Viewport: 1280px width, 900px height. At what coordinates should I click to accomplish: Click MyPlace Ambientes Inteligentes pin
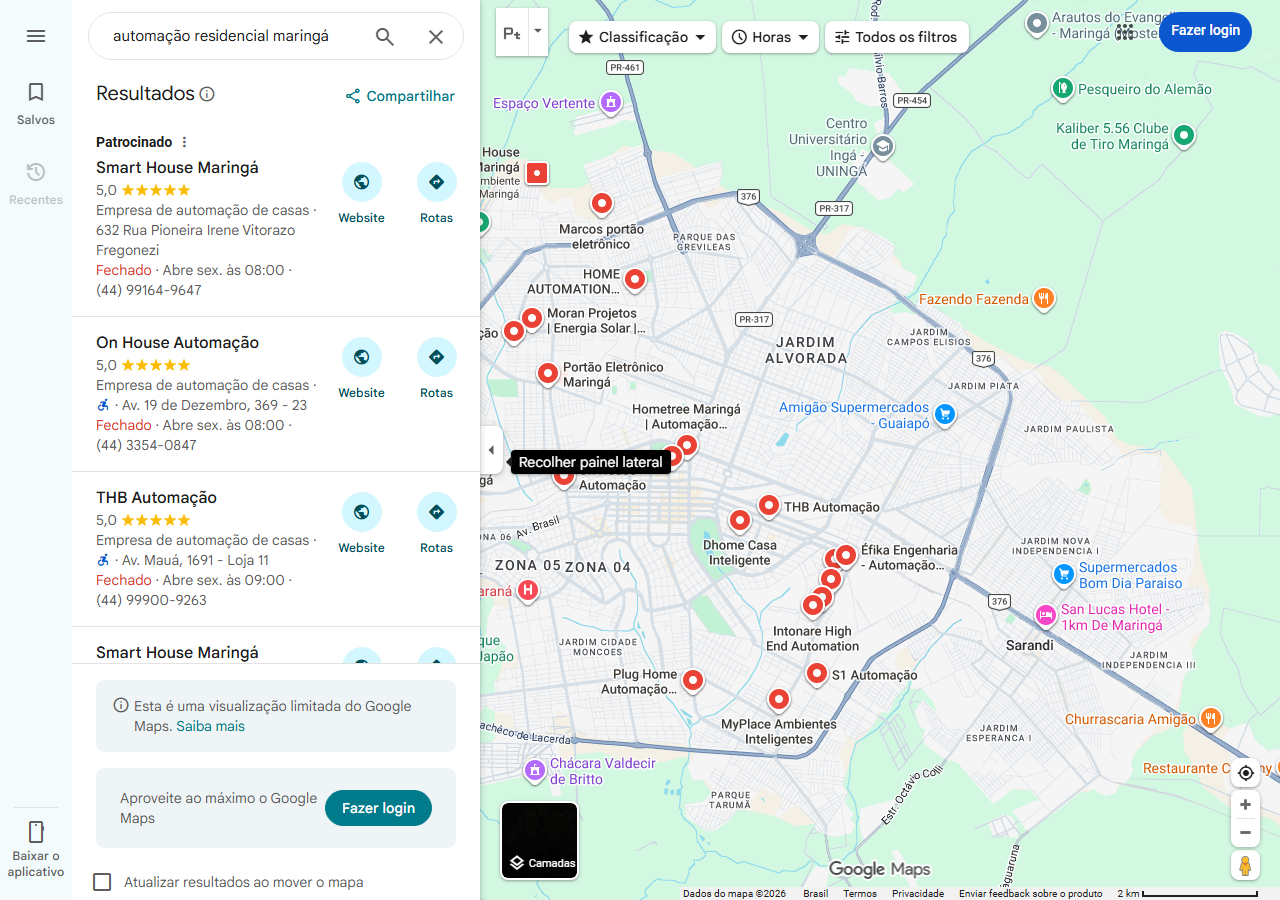[779, 698]
